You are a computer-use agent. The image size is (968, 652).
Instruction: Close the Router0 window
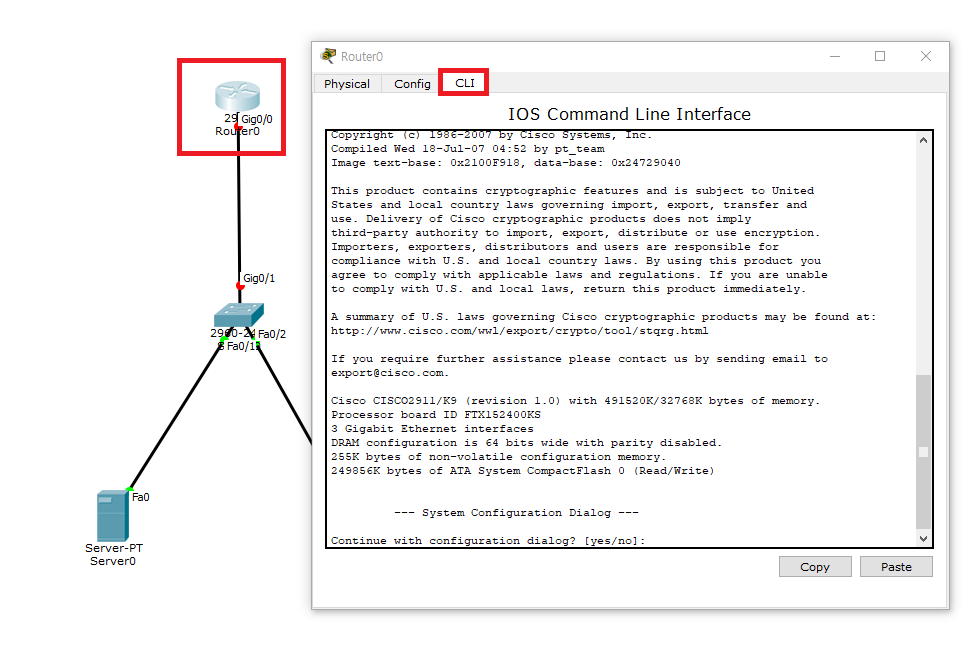tap(925, 56)
